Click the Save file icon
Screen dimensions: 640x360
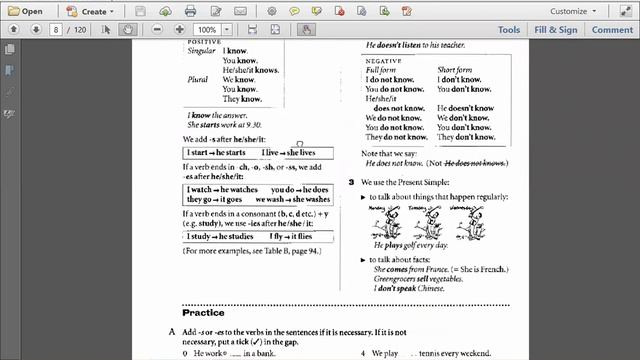pyautogui.click(x=140, y=11)
